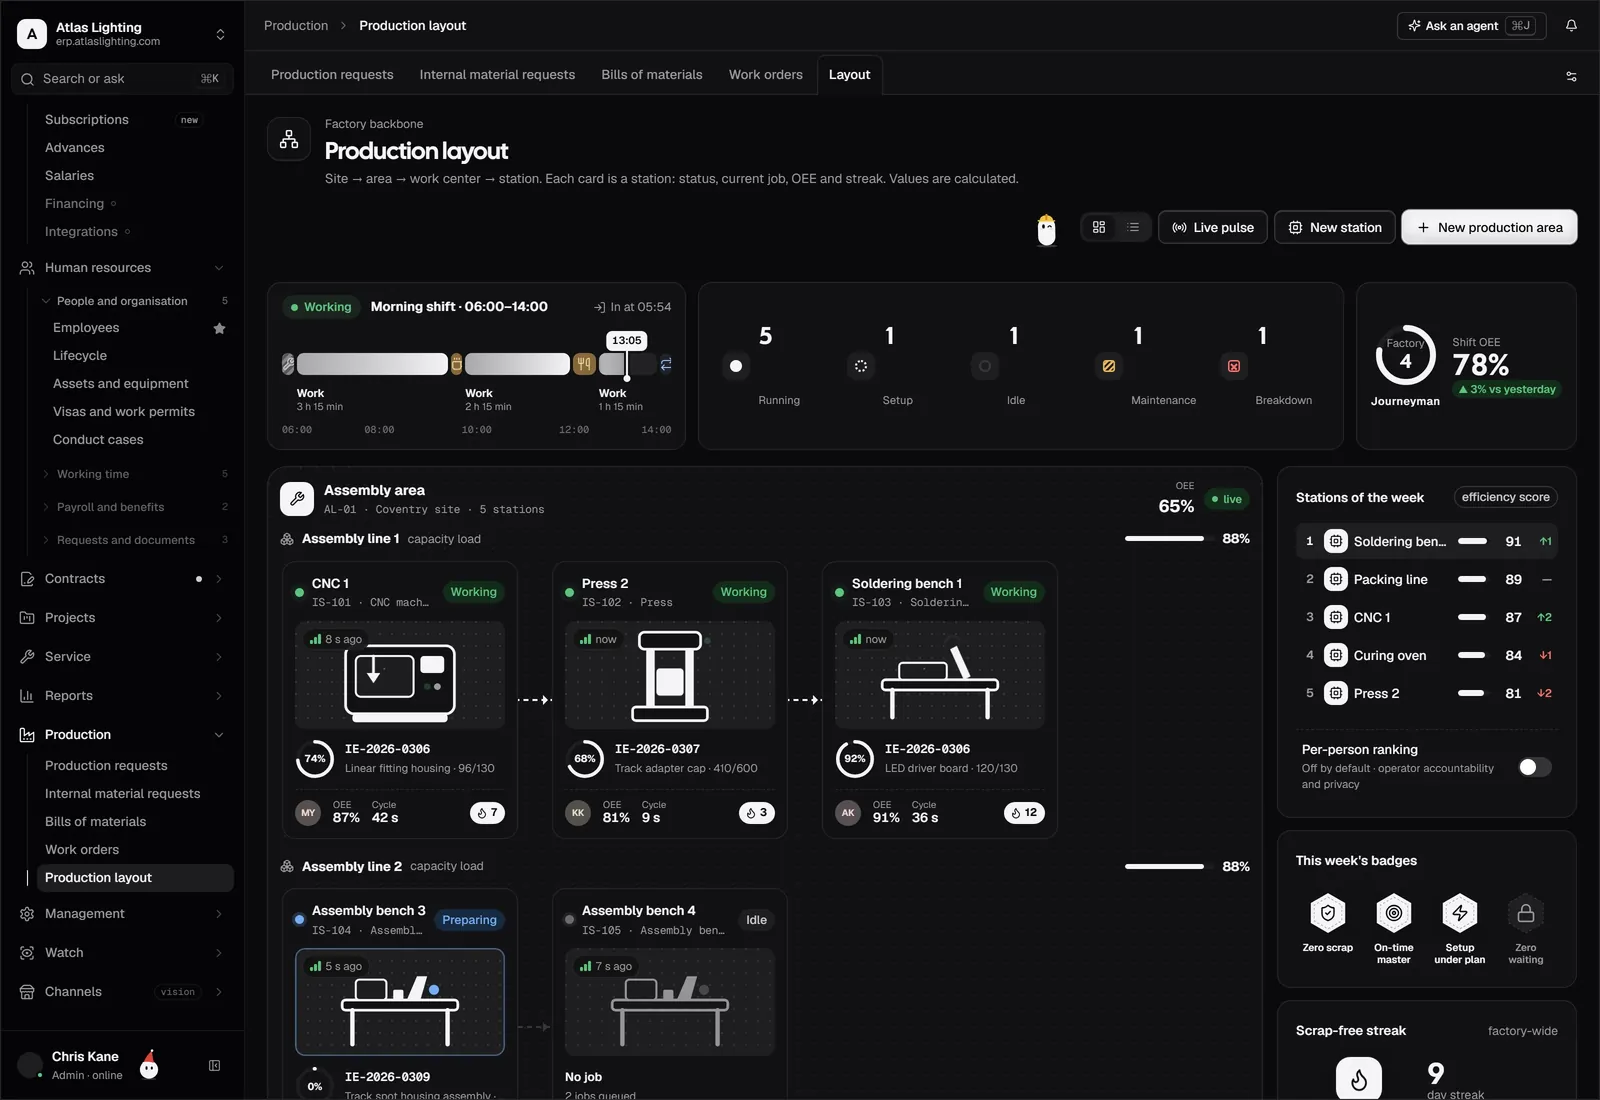Open view settings sliders icon
Image resolution: width=1600 pixels, height=1100 pixels.
pyautogui.click(x=1571, y=76)
